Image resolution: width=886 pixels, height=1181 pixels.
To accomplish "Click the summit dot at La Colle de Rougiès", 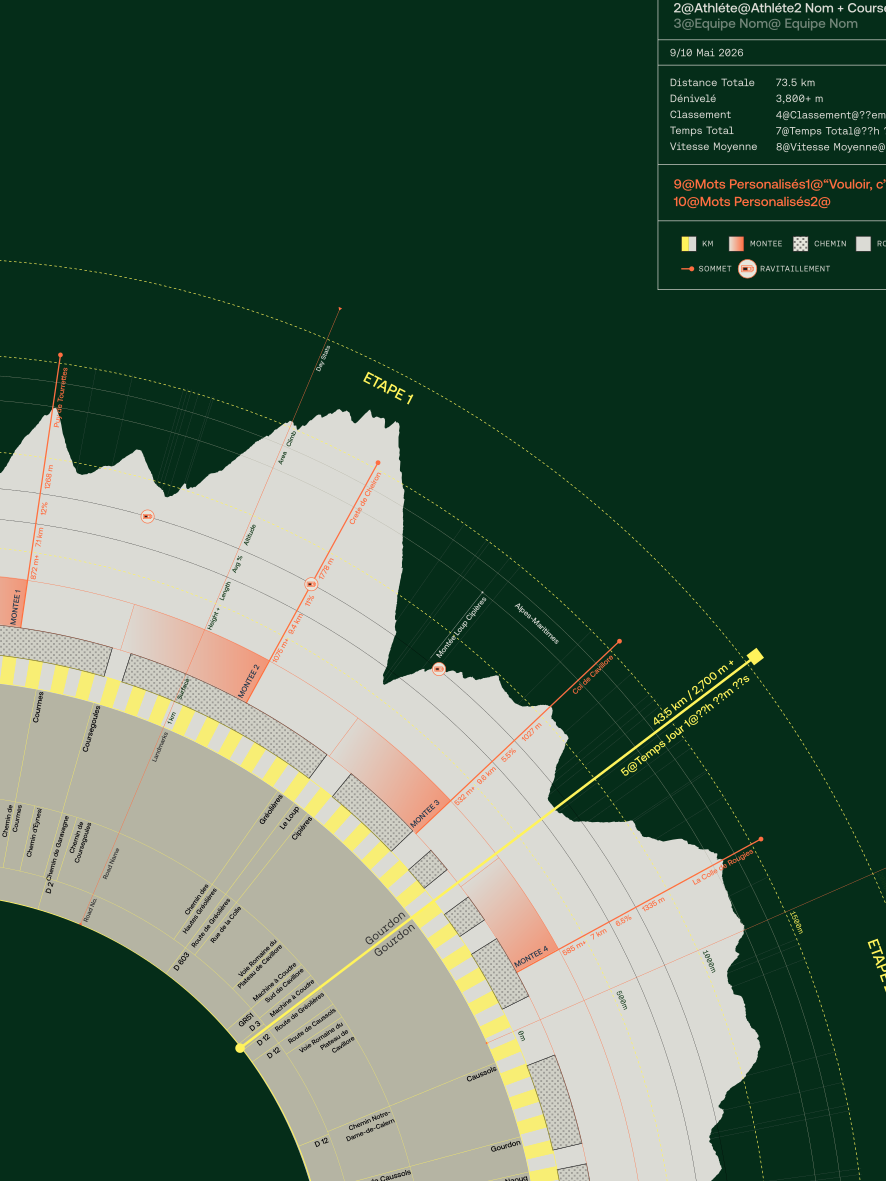I will (x=761, y=839).
